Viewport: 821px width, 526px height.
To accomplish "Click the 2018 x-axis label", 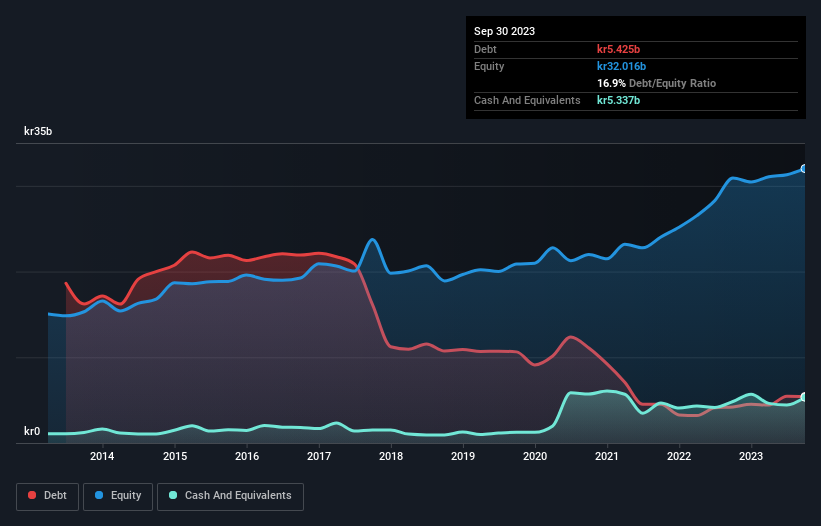I will [391, 456].
